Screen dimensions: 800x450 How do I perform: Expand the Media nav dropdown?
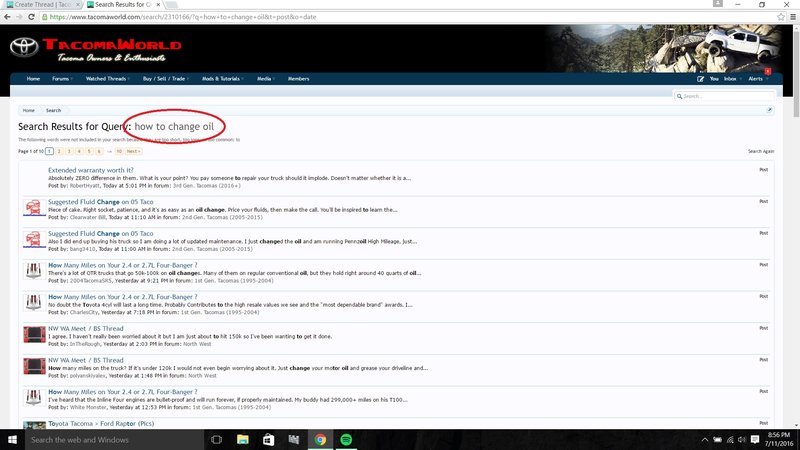[x=266, y=79]
